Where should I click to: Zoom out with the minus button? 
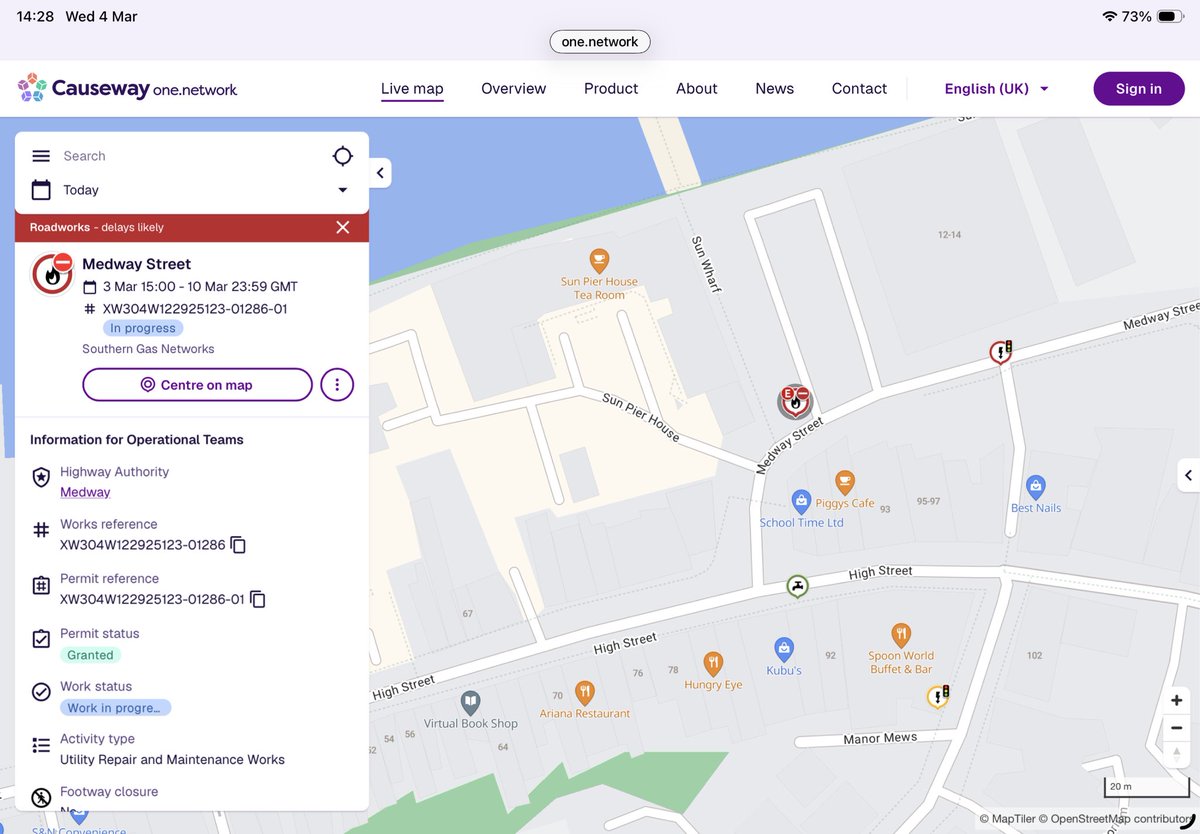click(1177, 728)
